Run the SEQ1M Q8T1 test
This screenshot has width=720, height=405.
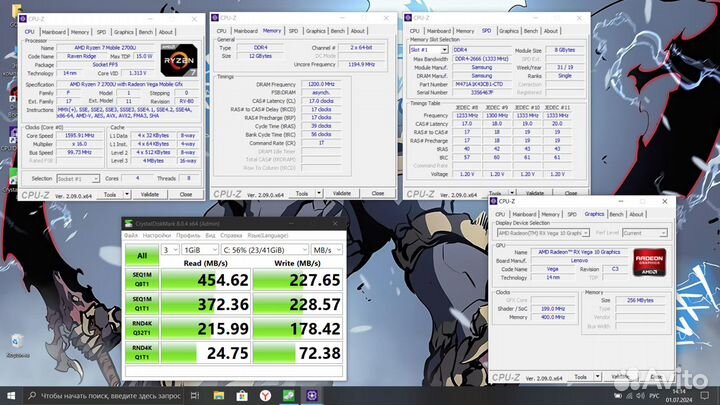click(142, 279)
